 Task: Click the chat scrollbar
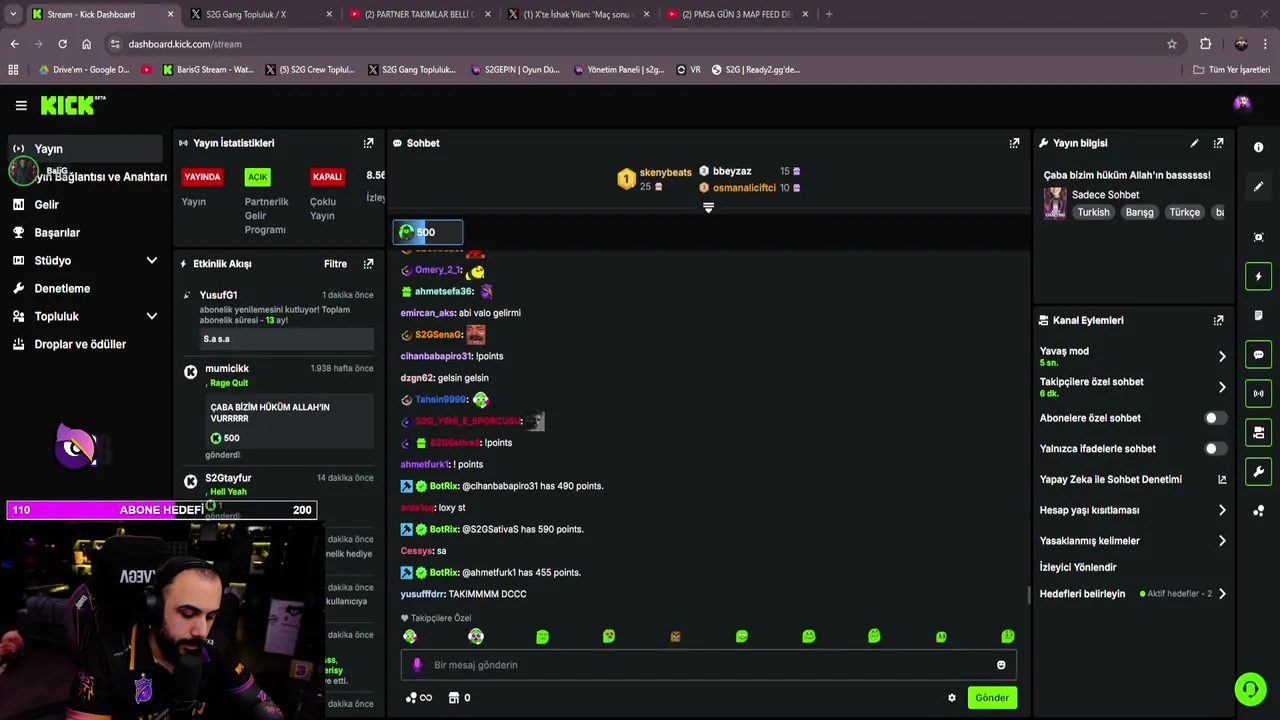tap(1028, 595)
